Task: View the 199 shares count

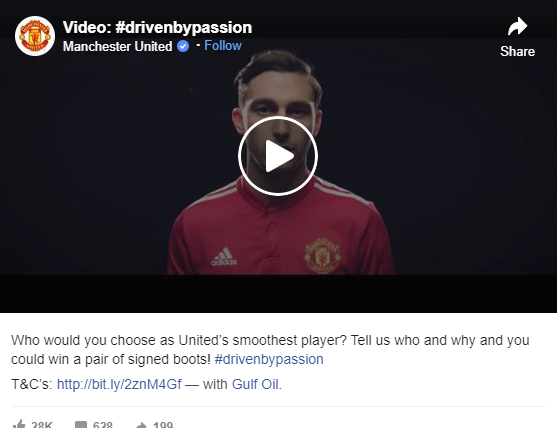Action: click(163, 425)
